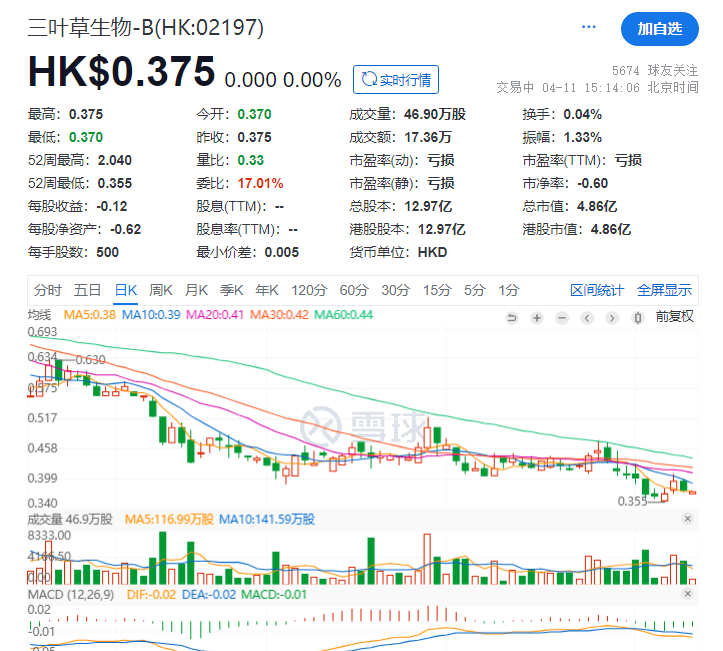Click the HK$0.375 current price
The image size is (723, 651).
point(121,72)
